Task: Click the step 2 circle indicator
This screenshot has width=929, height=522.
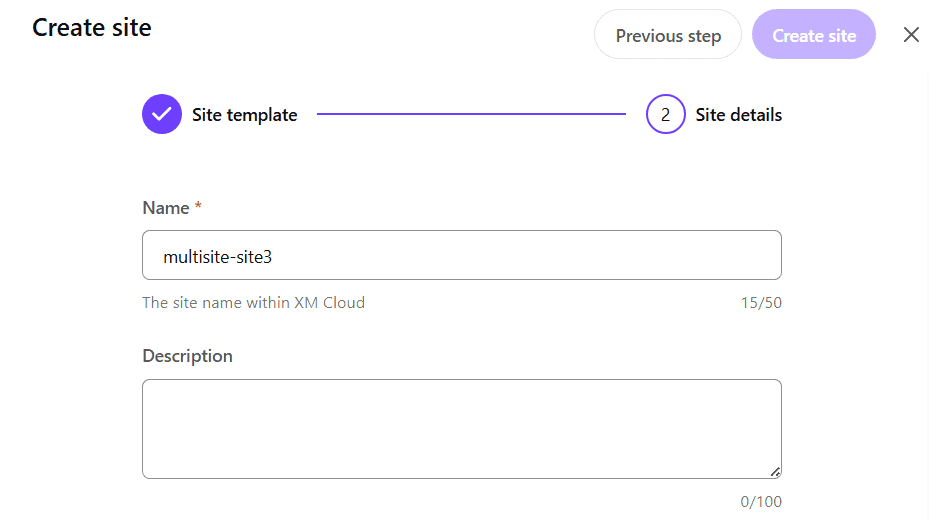Action: [665, 114]
